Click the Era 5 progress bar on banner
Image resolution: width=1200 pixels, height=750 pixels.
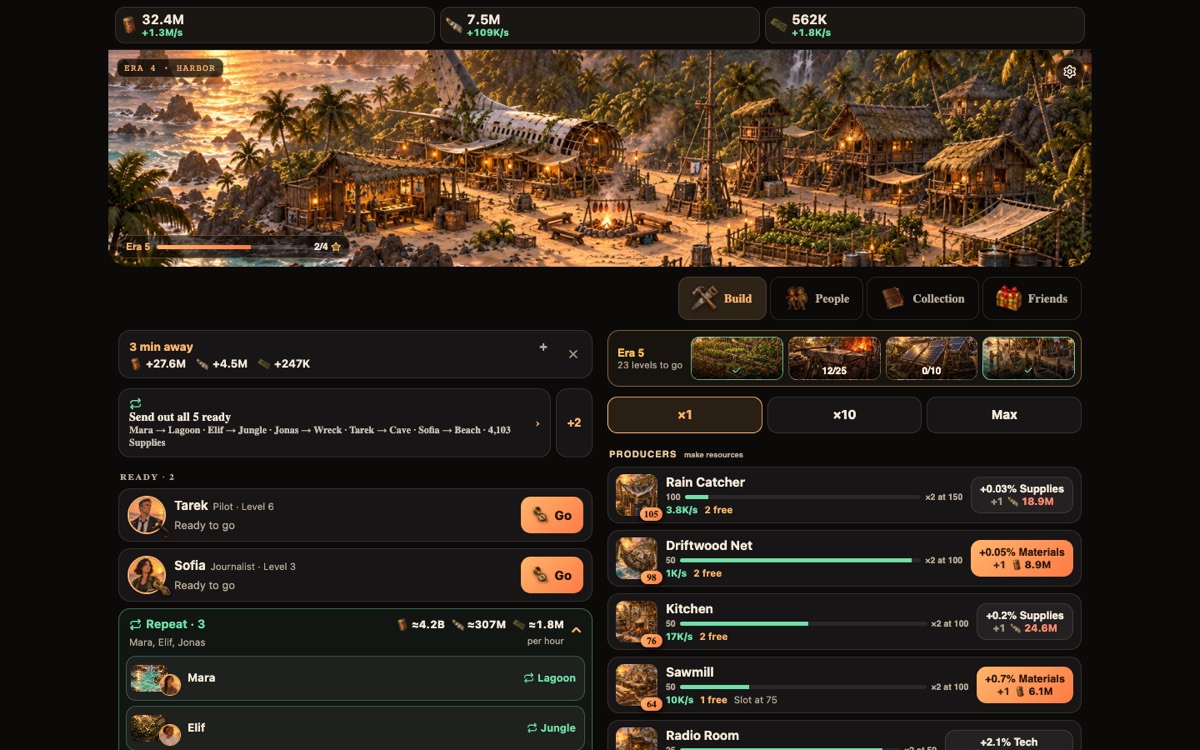click(x=232, y=246)
